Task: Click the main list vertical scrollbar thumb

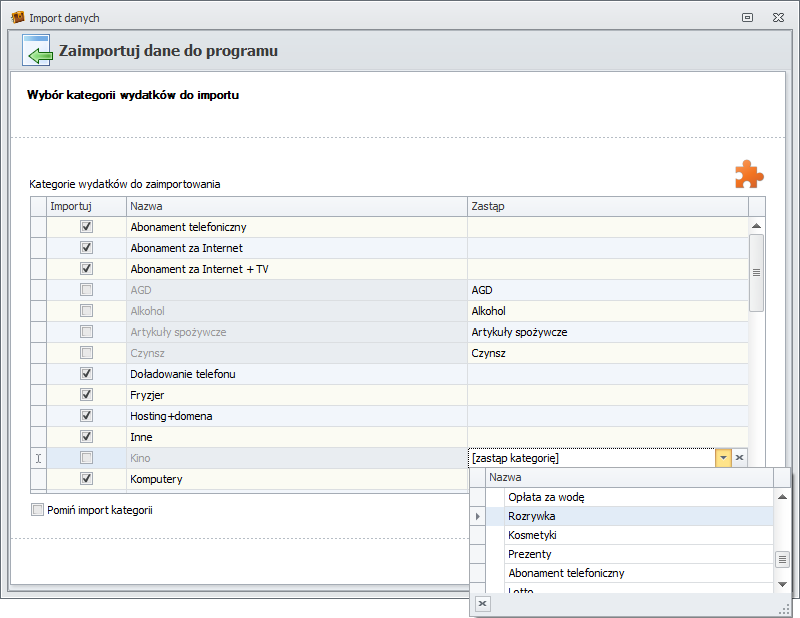Action: [x=756, y=272]
